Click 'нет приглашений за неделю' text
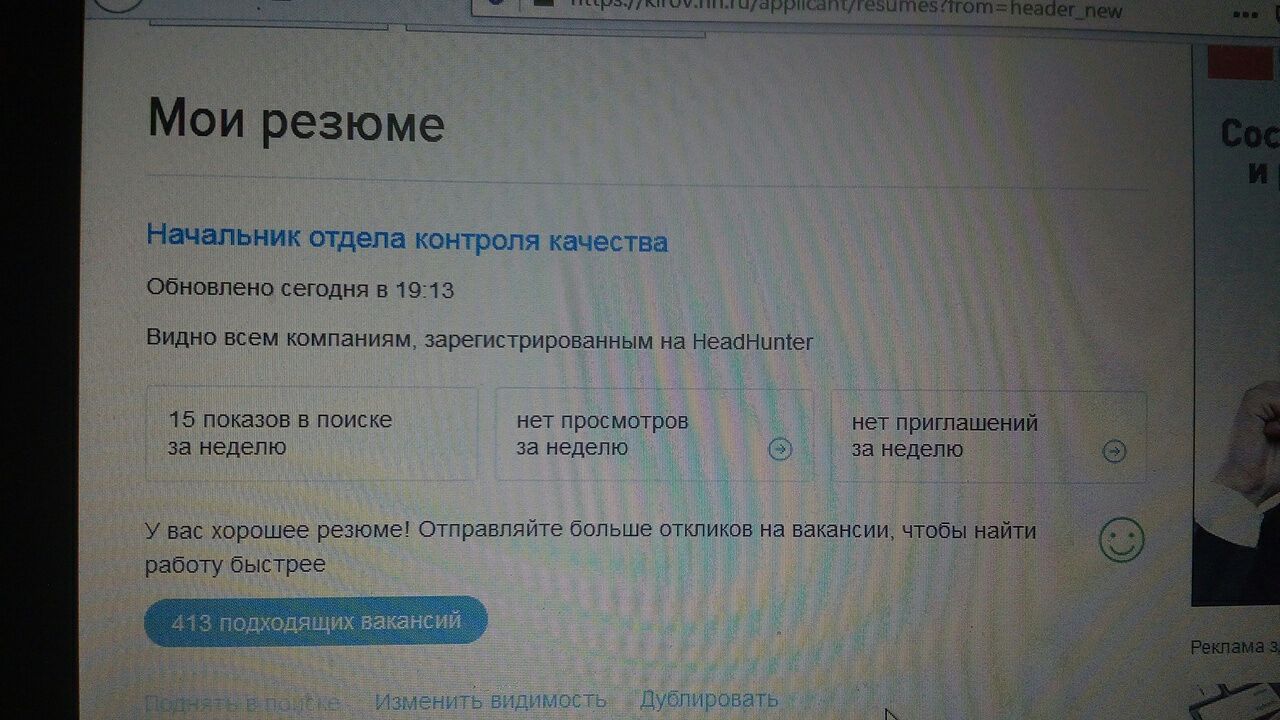1280x720 pixels. click(x=944, y=436)
